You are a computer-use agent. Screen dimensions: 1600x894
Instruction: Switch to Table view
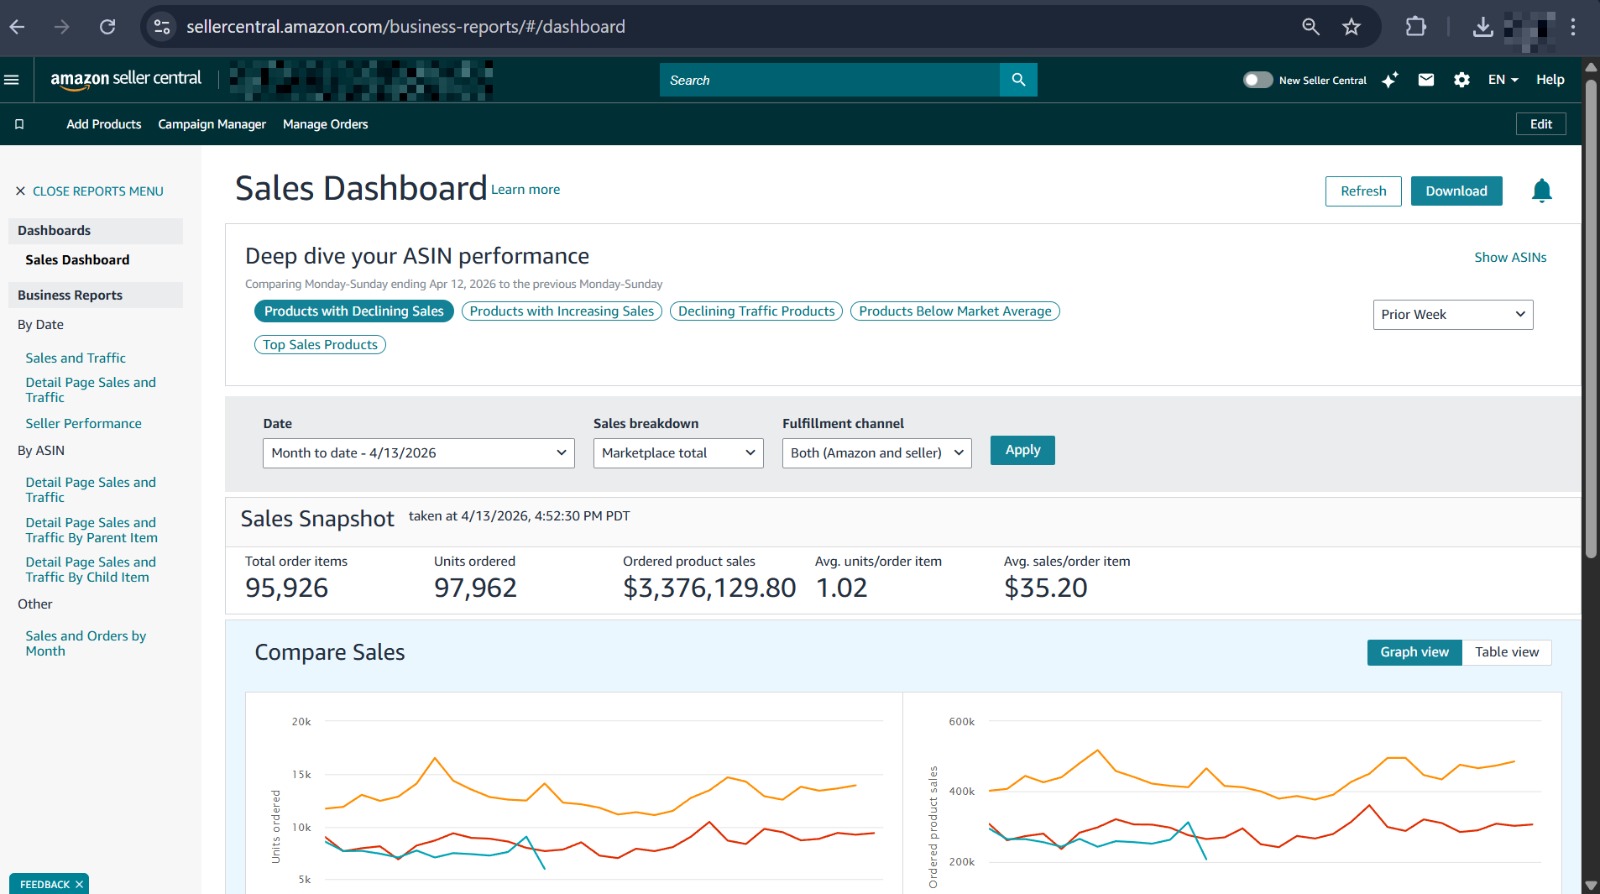click(x=1507, y=652)
